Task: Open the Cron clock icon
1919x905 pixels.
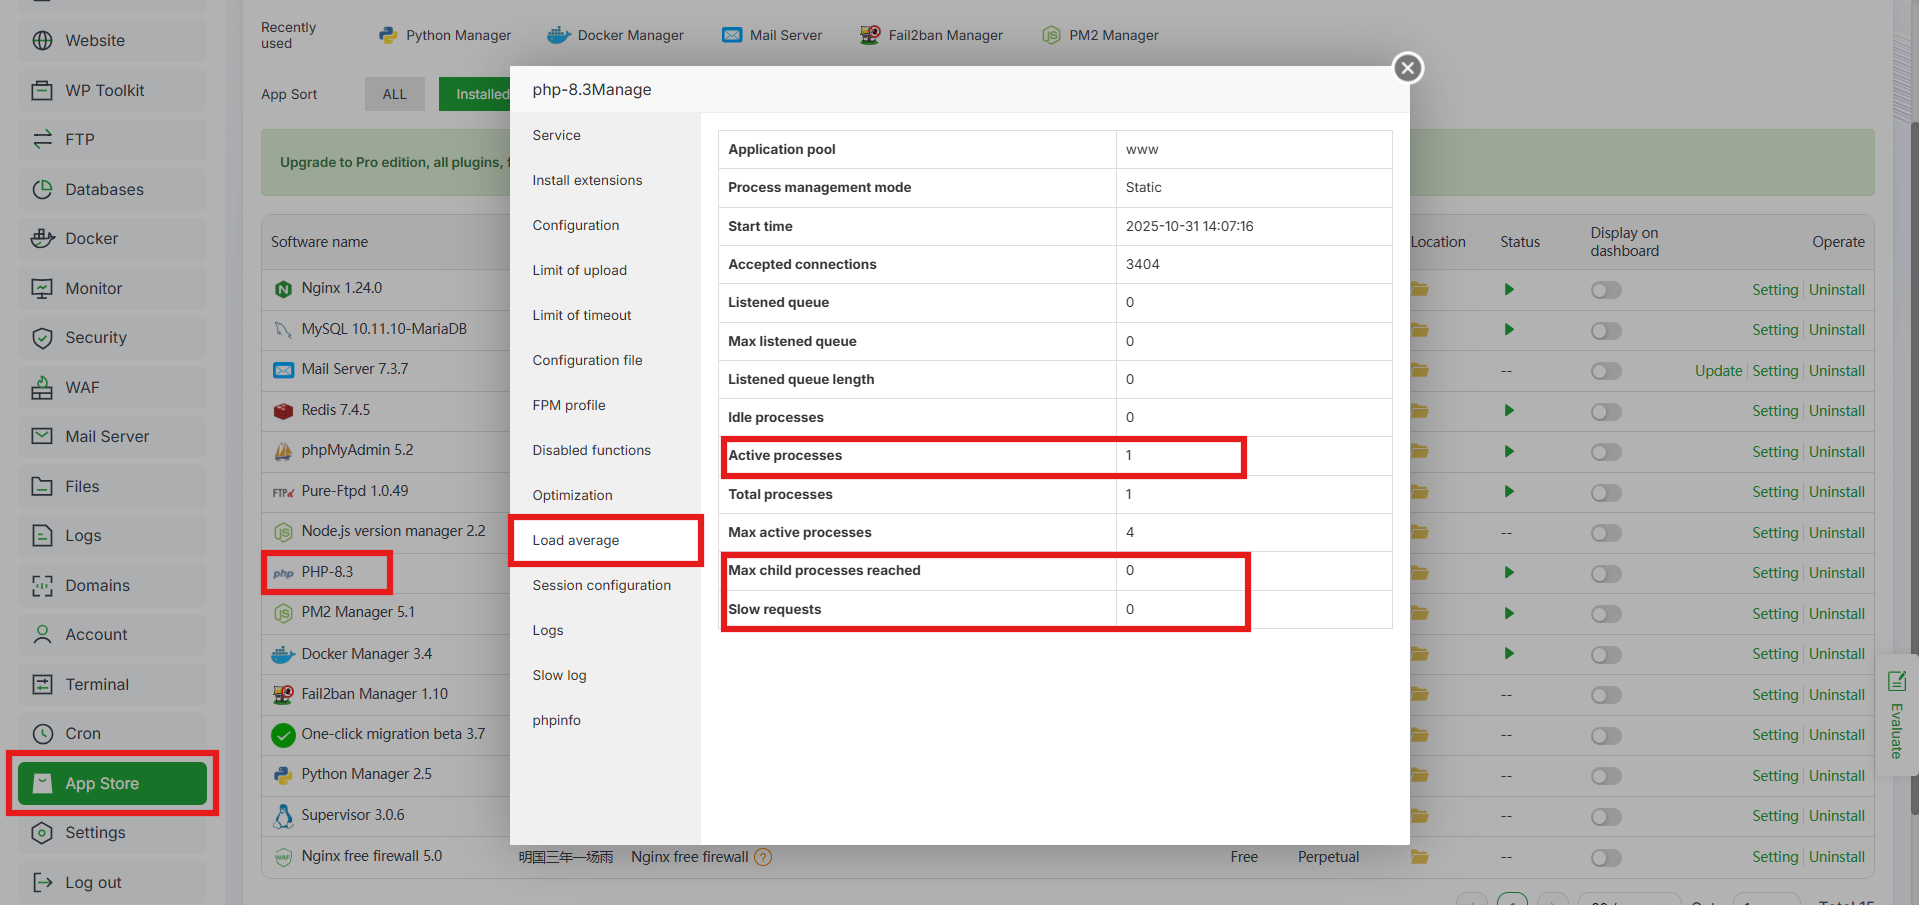Action: (42, 733)
